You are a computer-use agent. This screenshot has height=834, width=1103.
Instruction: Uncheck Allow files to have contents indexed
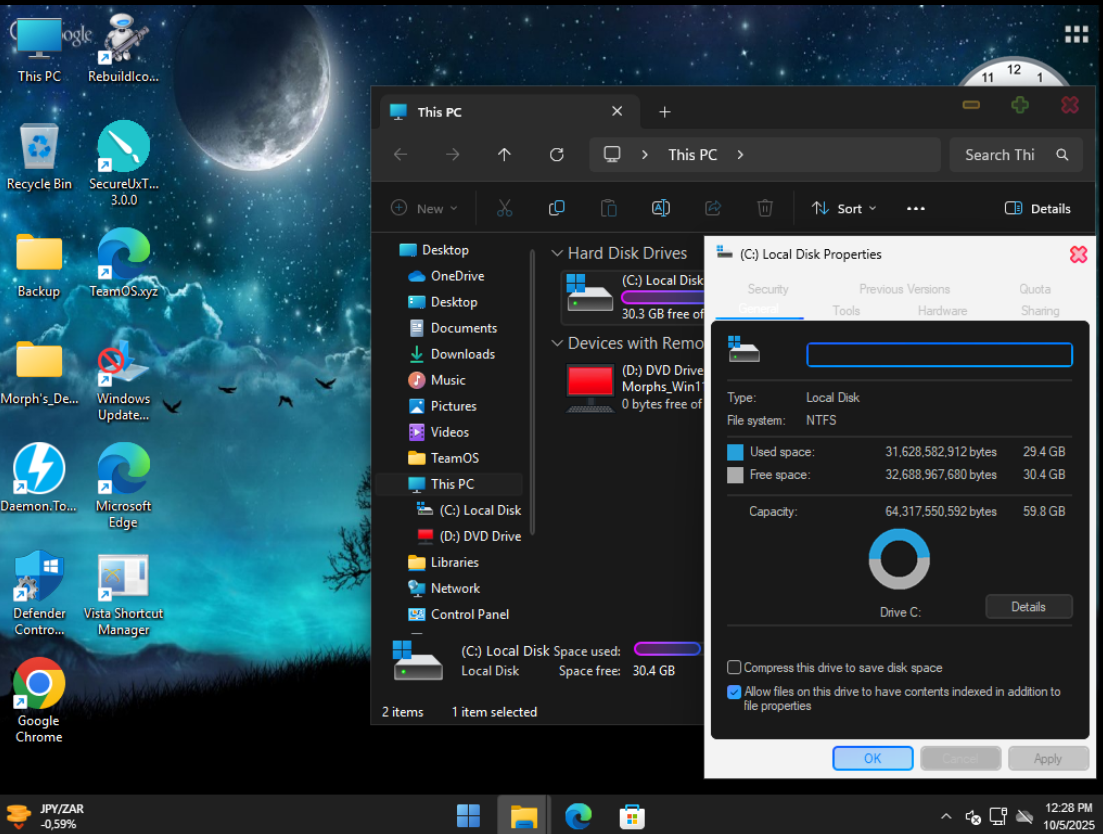pyautogui.click(x=735, y=692)
